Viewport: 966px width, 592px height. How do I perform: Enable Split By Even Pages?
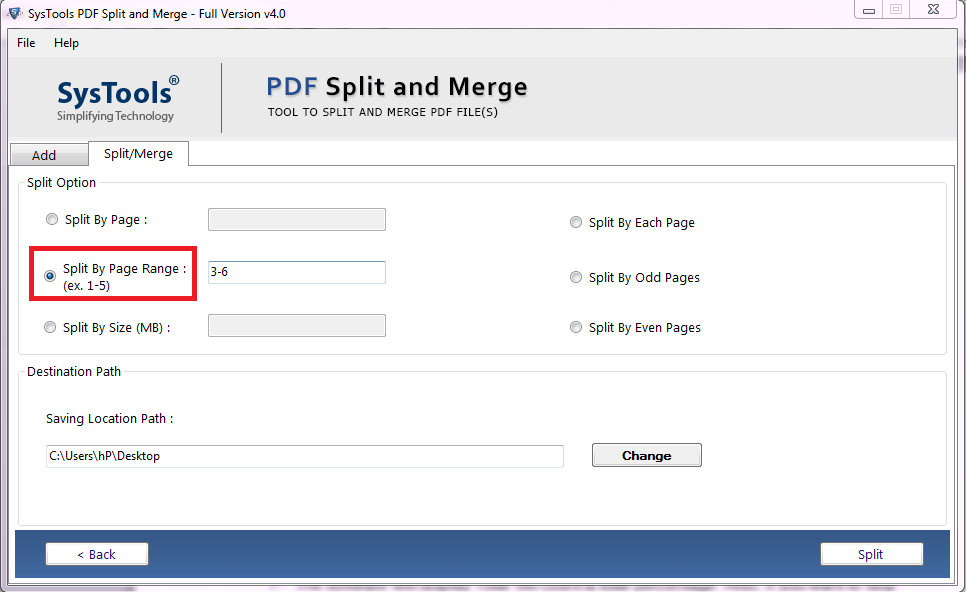click(576, 327)
